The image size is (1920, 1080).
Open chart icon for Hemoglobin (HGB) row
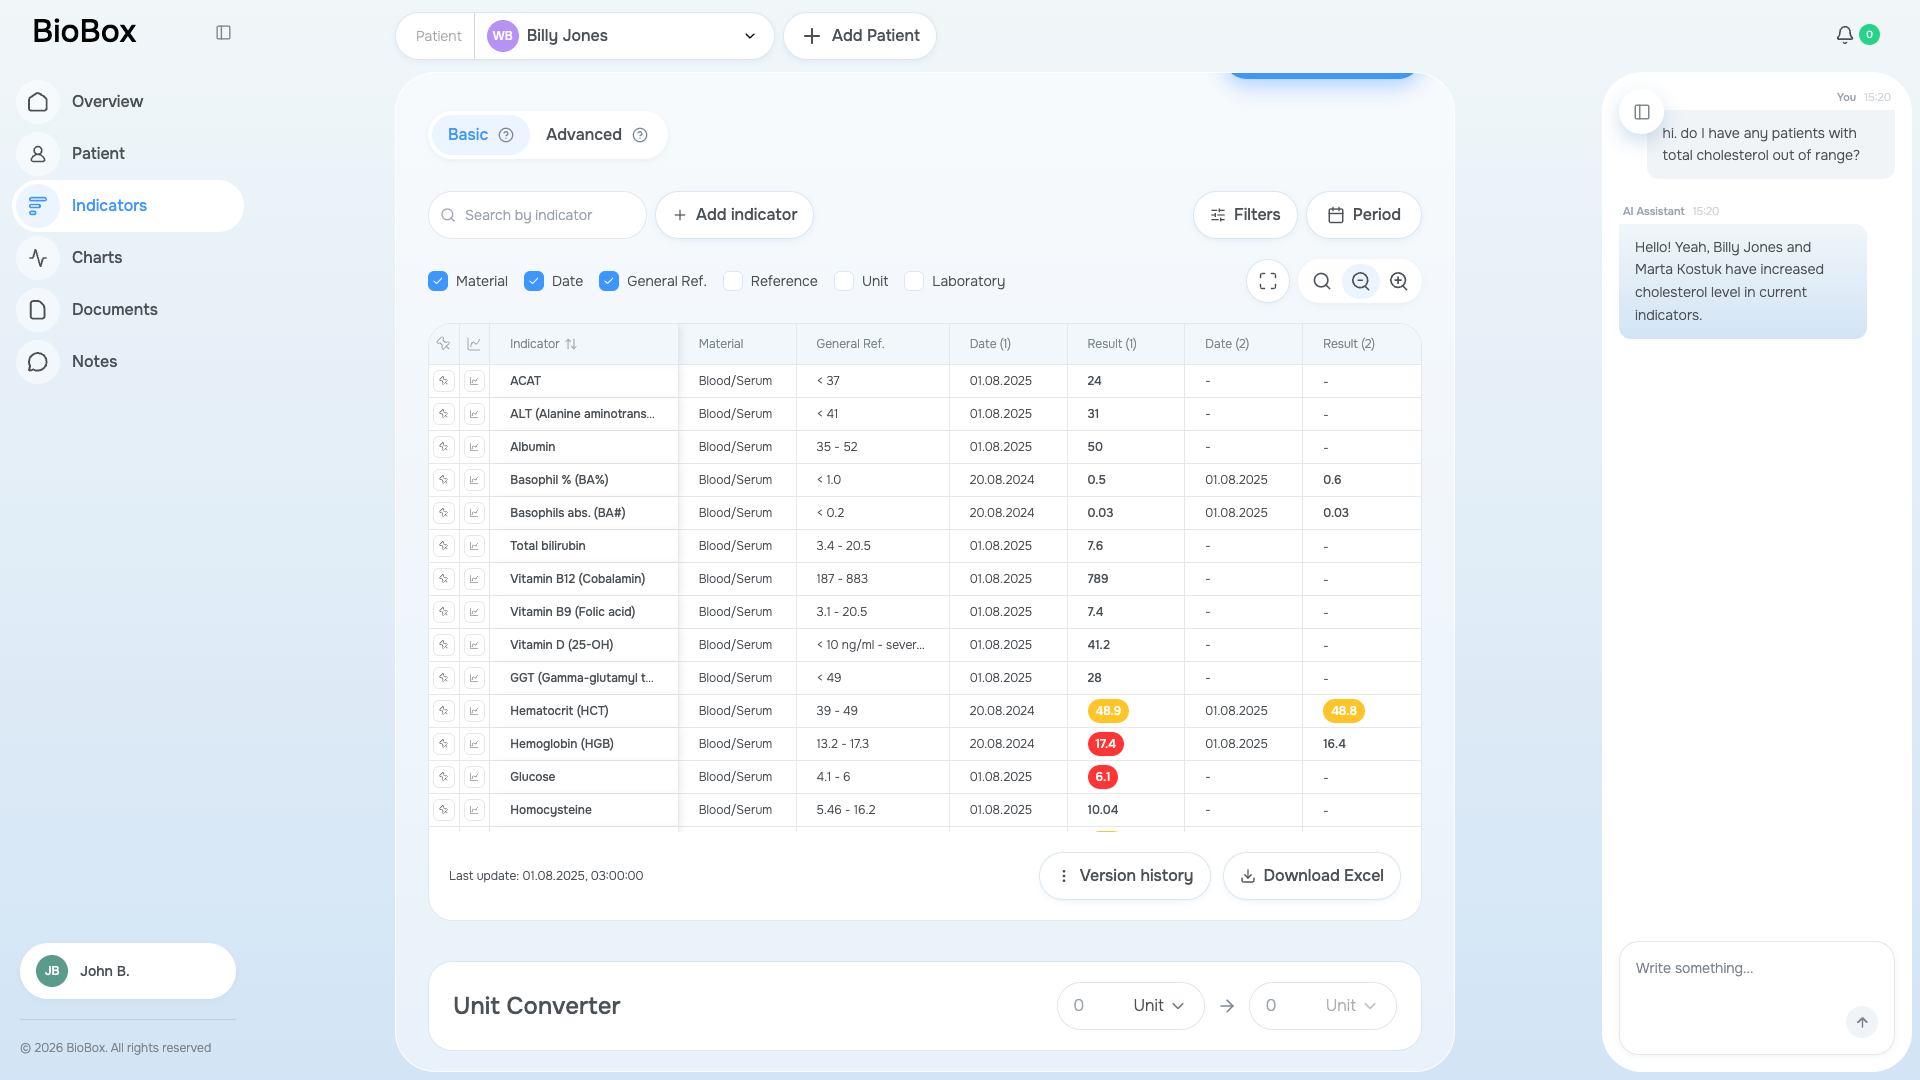click(x=475, y=744)
